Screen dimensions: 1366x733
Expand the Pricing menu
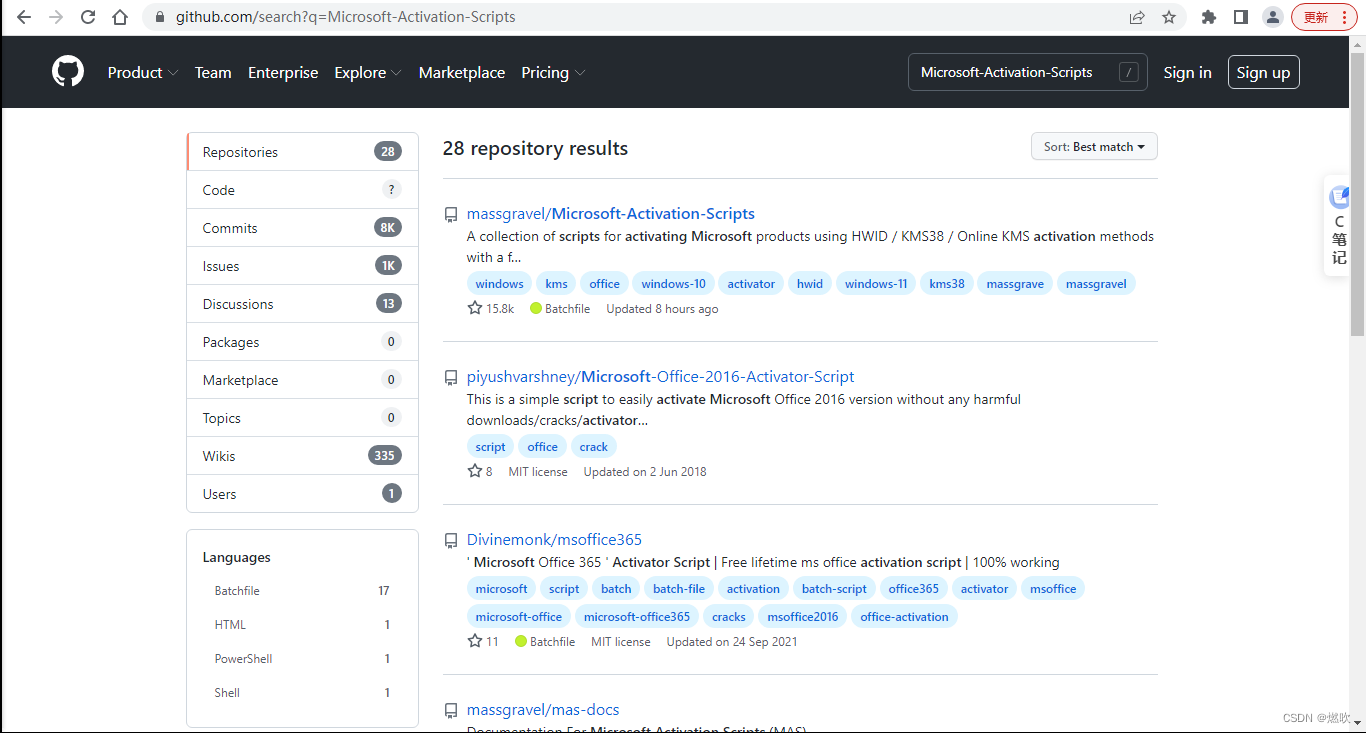553,72
